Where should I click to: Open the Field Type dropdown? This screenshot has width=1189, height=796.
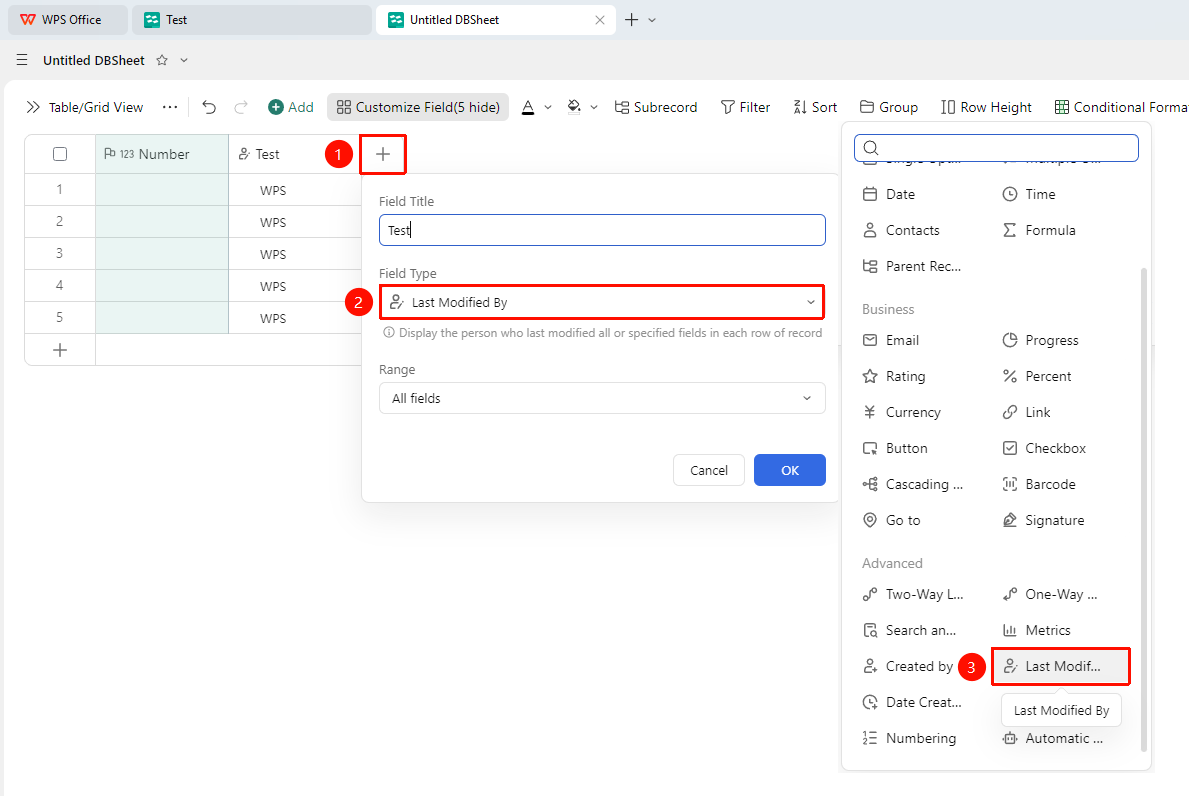pos(602,302)
